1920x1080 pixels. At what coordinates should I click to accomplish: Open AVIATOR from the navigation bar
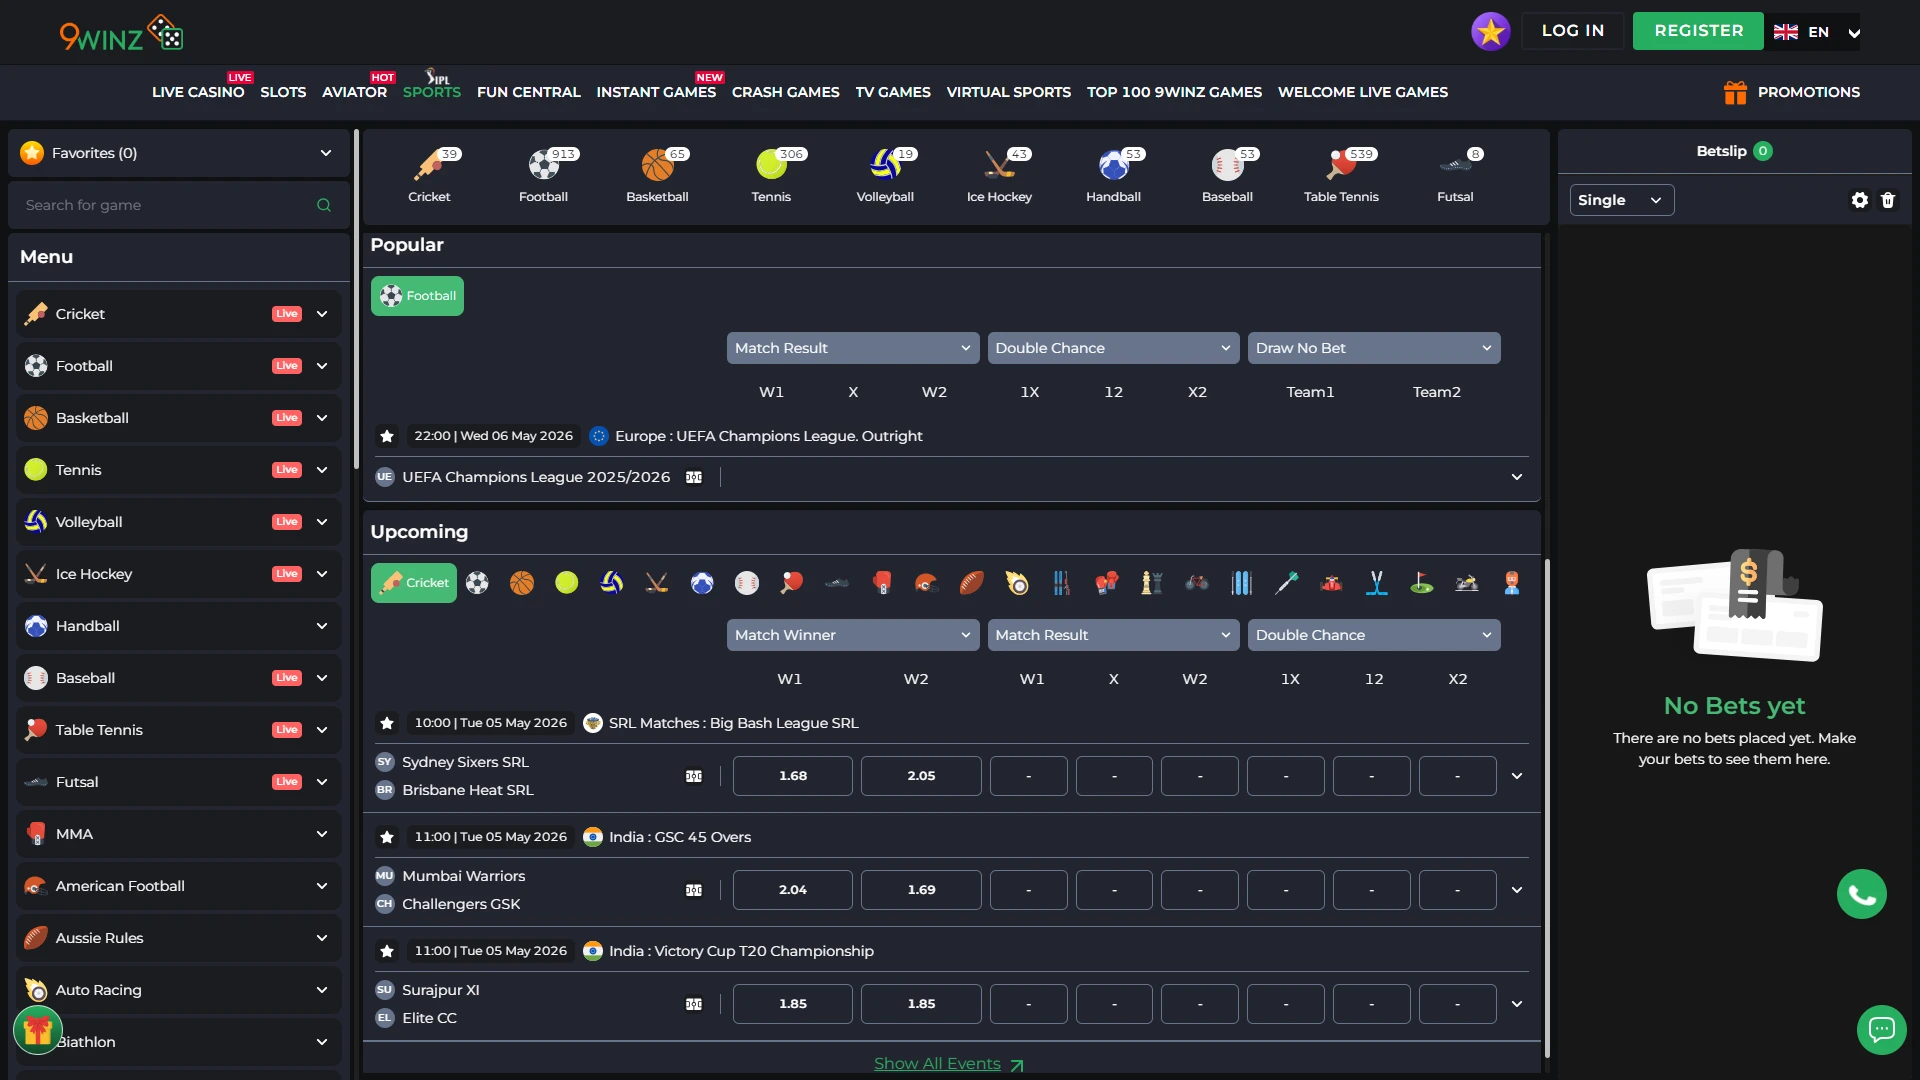pyautogui.click(x=354, y=92)
